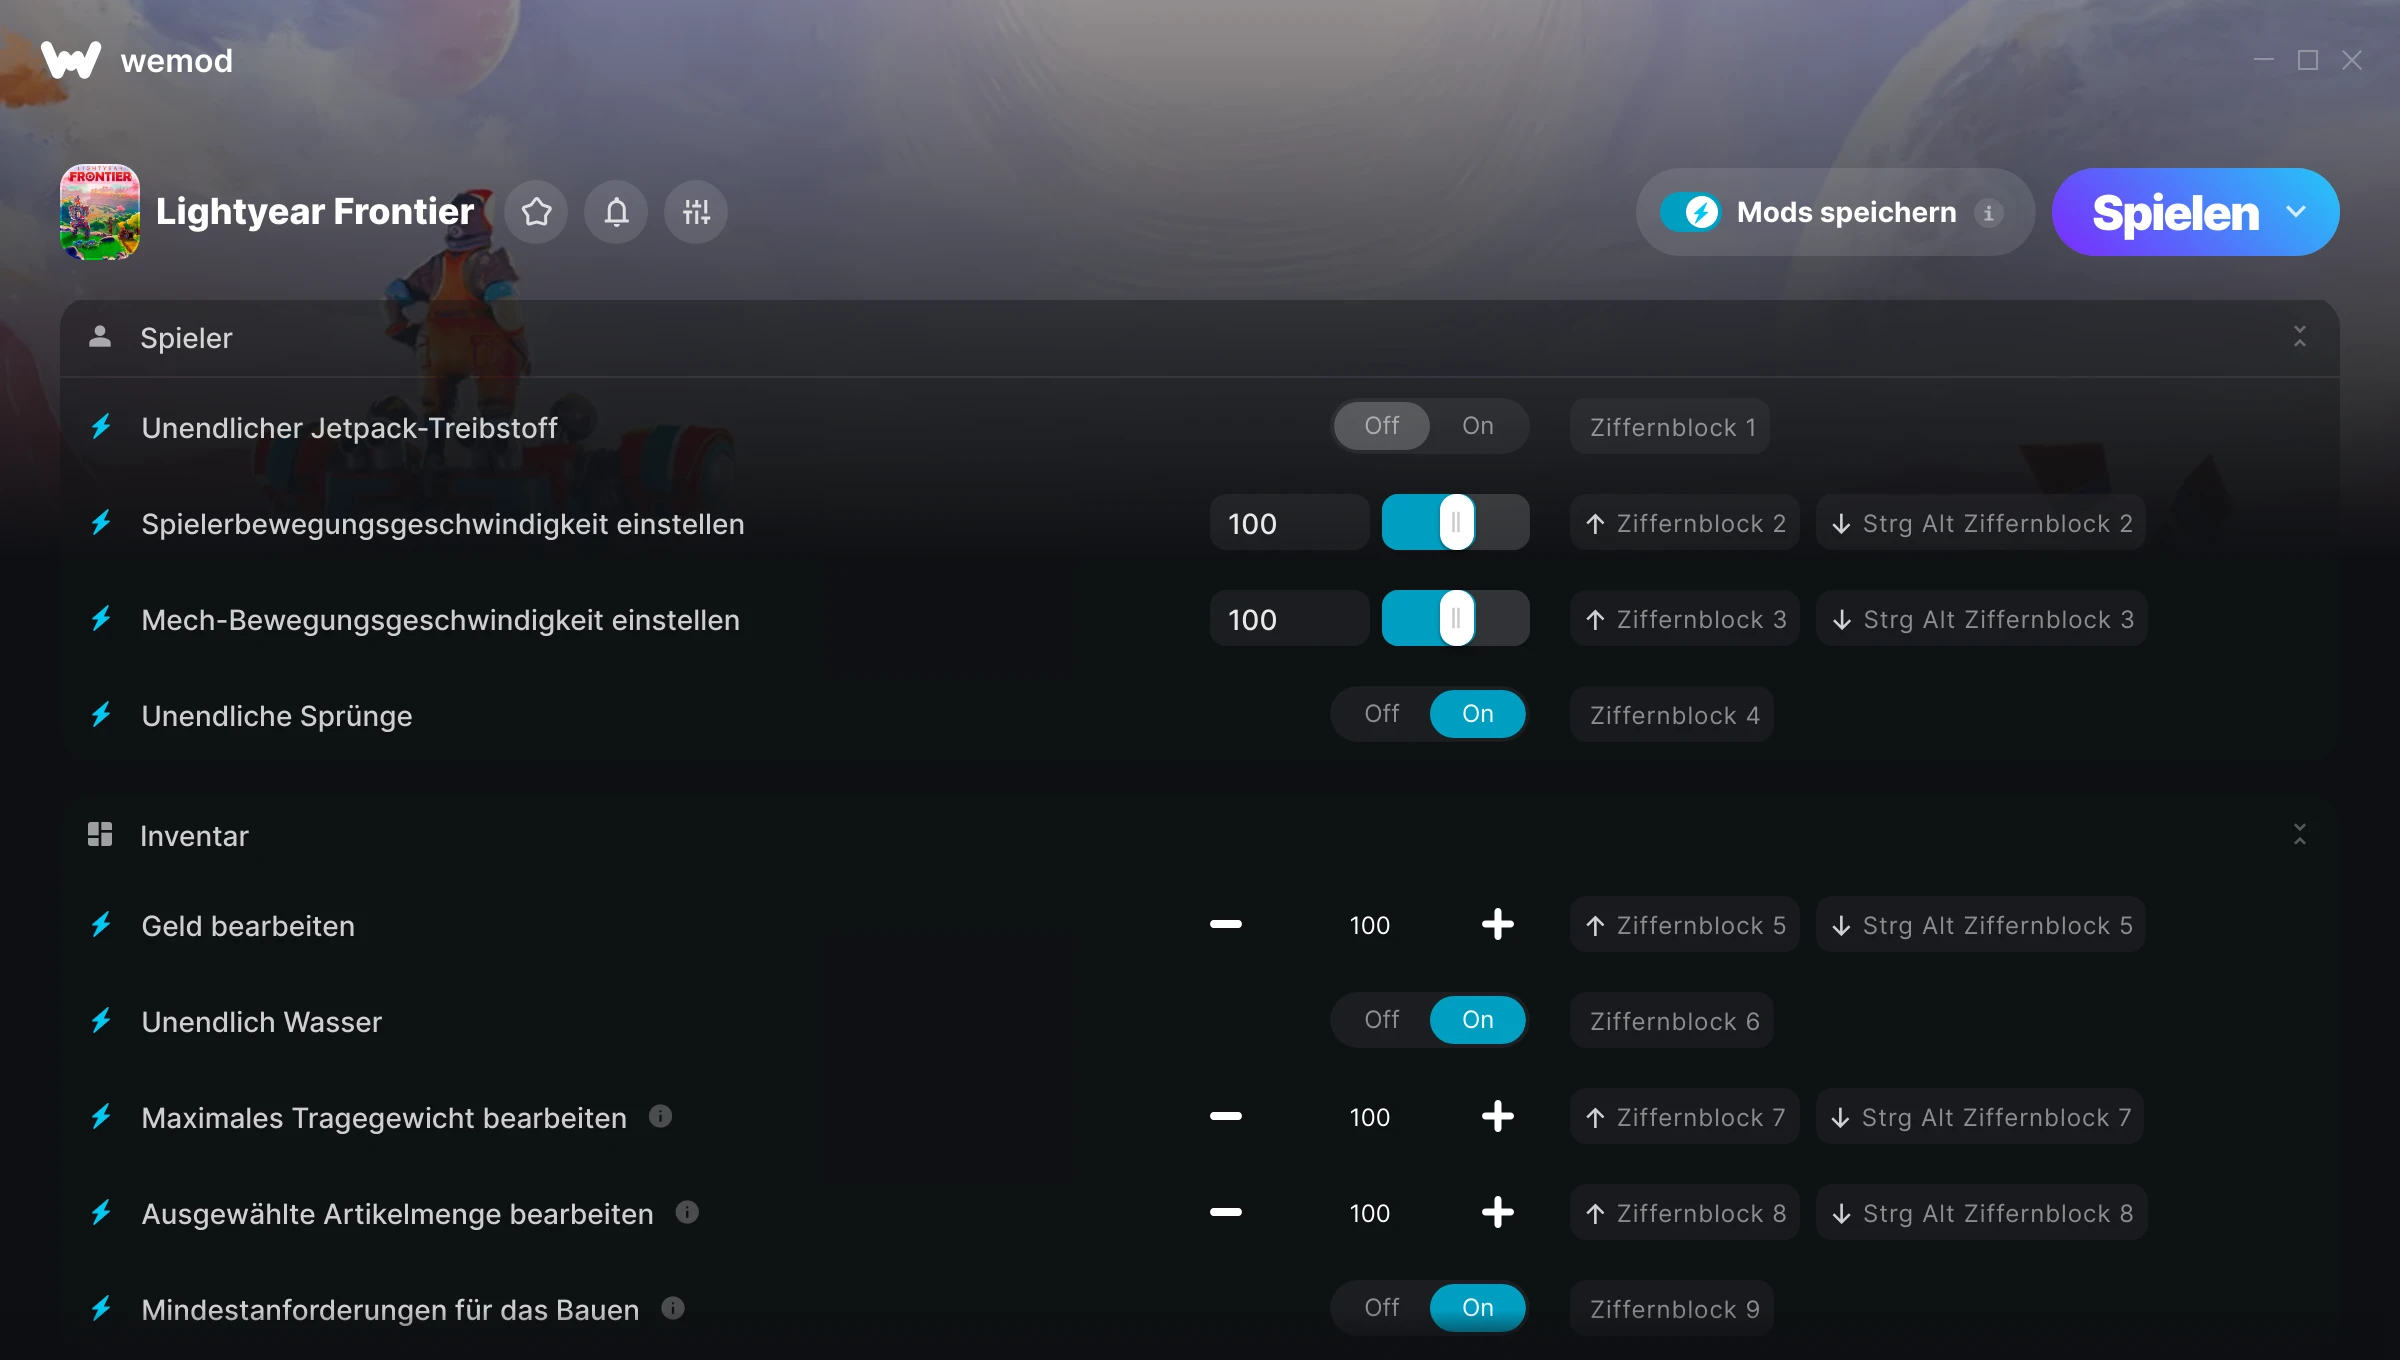Click info icon beside Mindestanforderungen für das Bauen
2400x1360 pixels.
coord(673,1309)
